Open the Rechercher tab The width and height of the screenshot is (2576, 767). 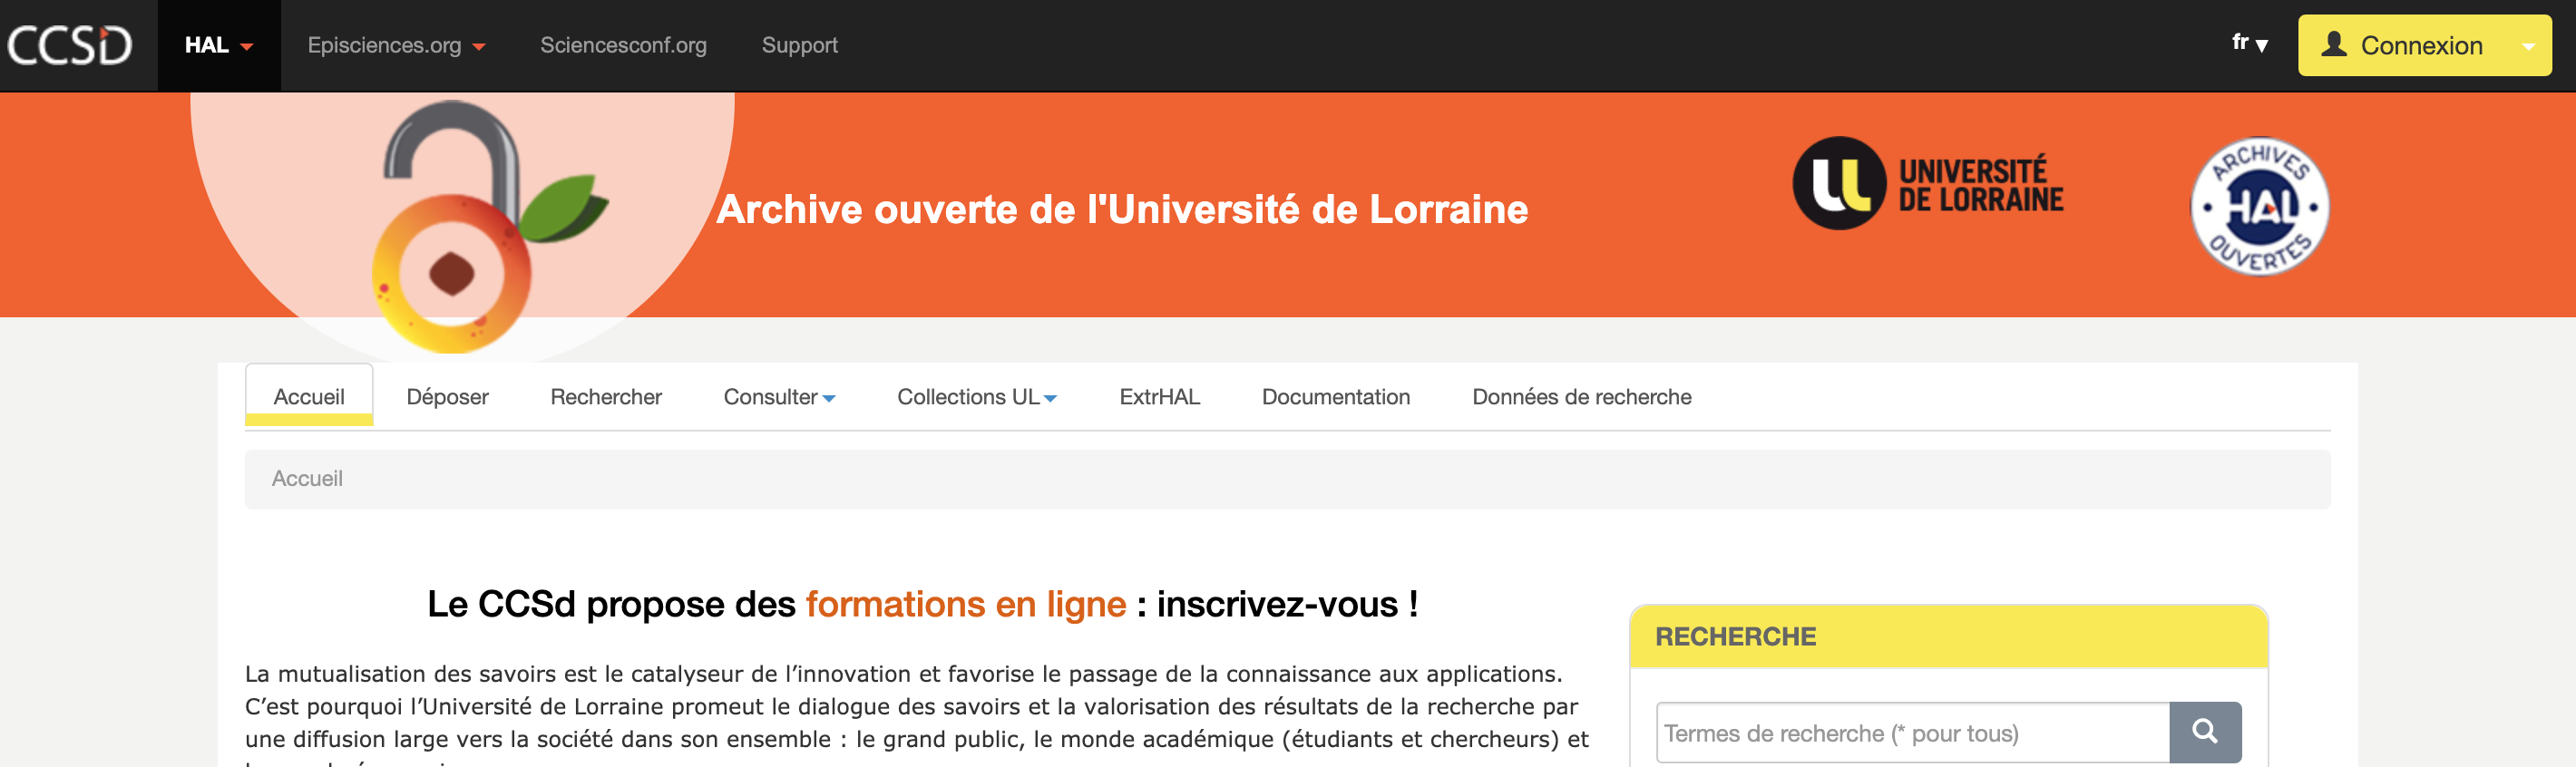click(606, 396)
